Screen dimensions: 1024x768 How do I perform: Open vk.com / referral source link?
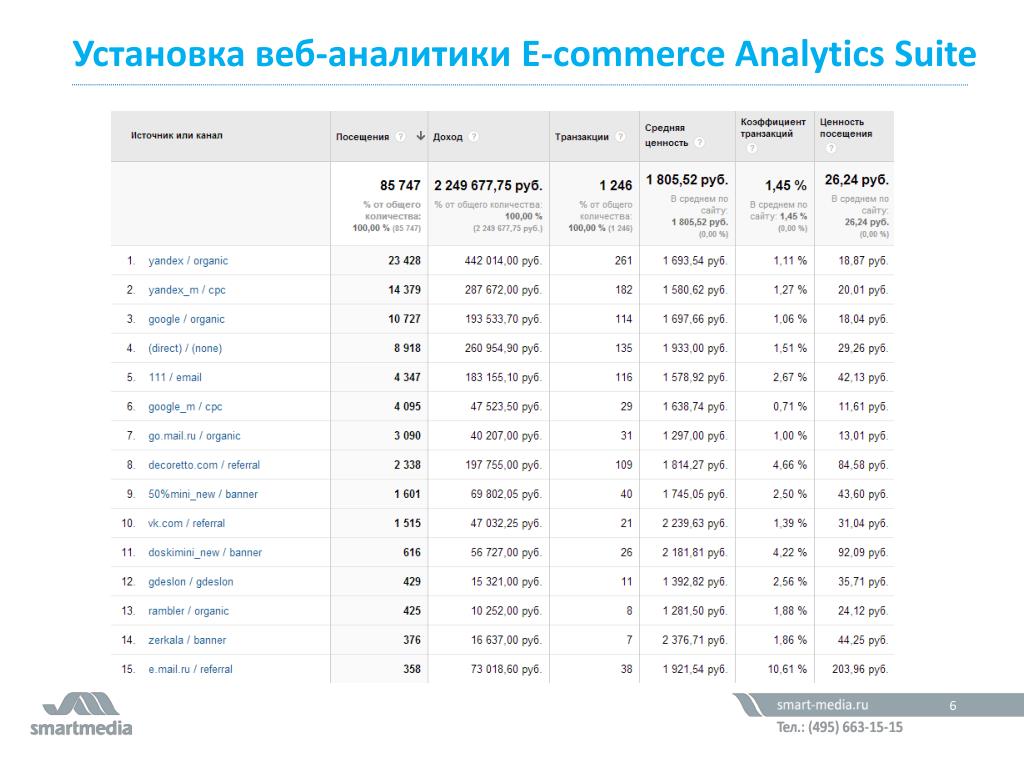pos(186,523)
